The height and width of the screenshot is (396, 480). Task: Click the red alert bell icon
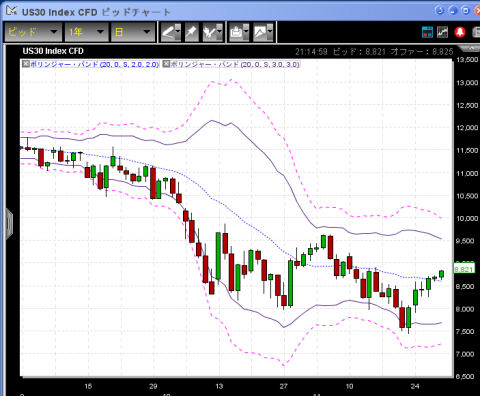coord(460,32)
